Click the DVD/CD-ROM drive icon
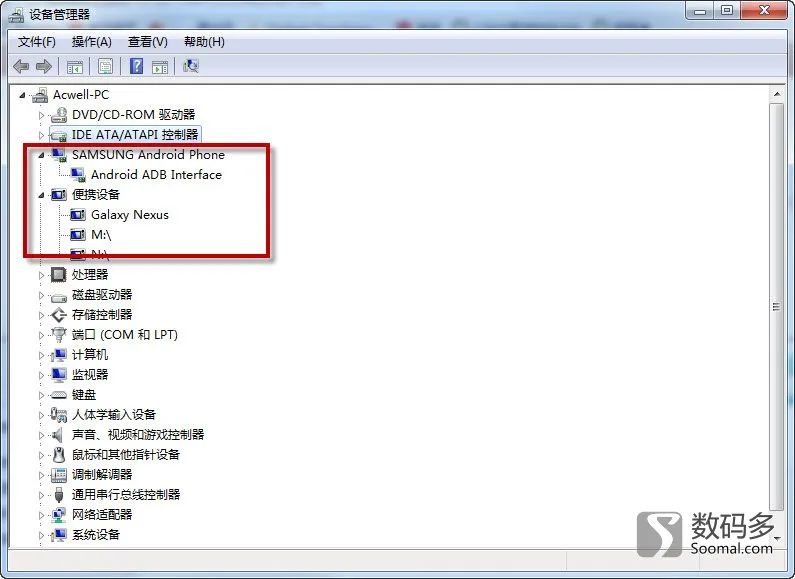 pyautogui.click(x=59, y=115)
